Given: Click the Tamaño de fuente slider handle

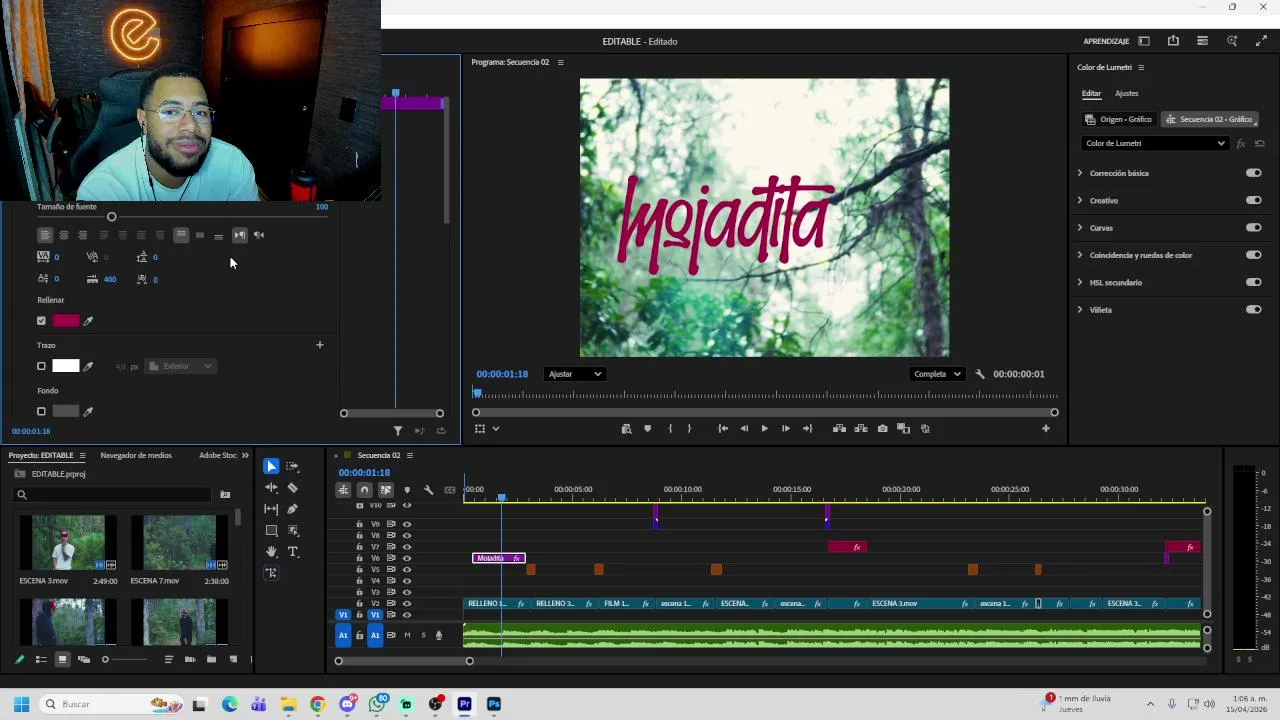Looking at the screenshot, I should tap(112, 217).
